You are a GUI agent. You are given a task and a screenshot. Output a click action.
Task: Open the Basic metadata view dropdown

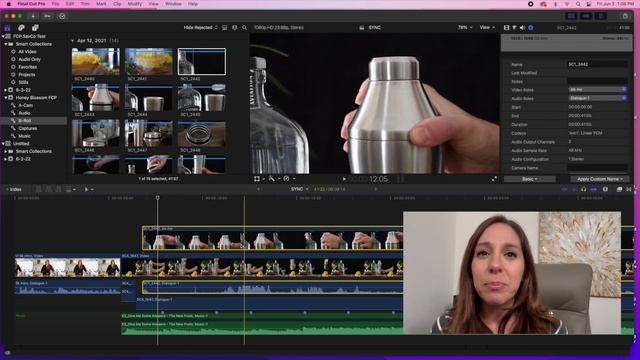click(x=530, y=179)
